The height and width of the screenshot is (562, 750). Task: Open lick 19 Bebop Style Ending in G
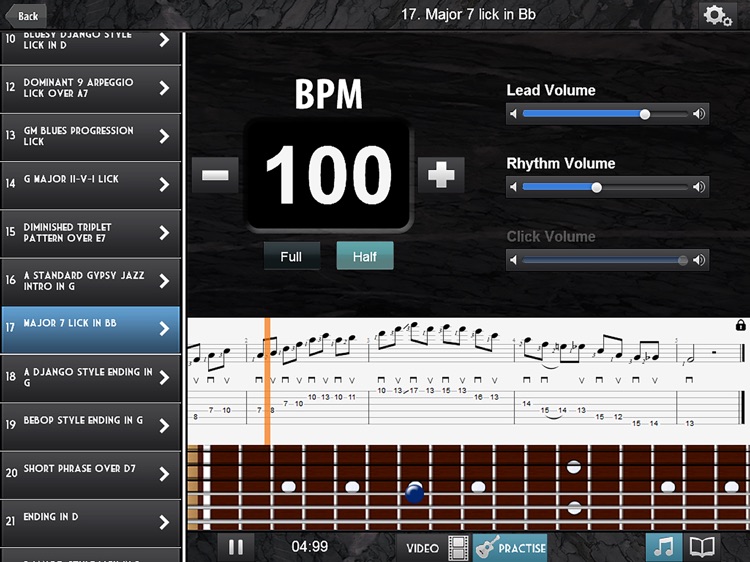90,427
